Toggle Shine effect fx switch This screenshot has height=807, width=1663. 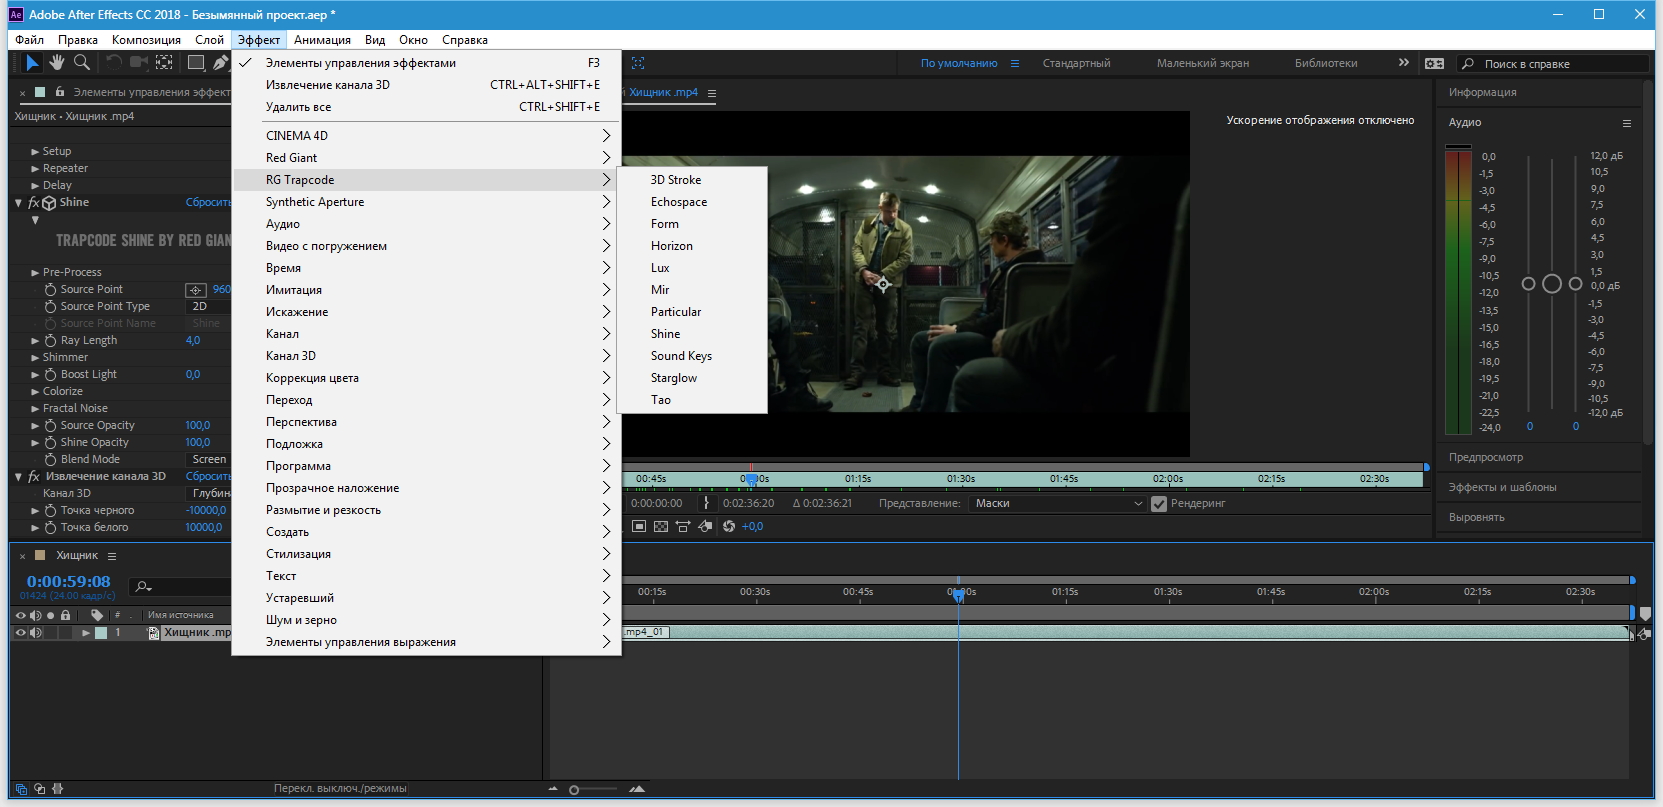pyautogui.click(x=33, y=203)
